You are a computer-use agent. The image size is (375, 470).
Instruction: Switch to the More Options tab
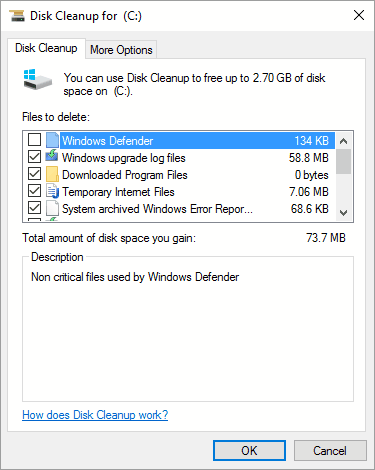point(121,50)
